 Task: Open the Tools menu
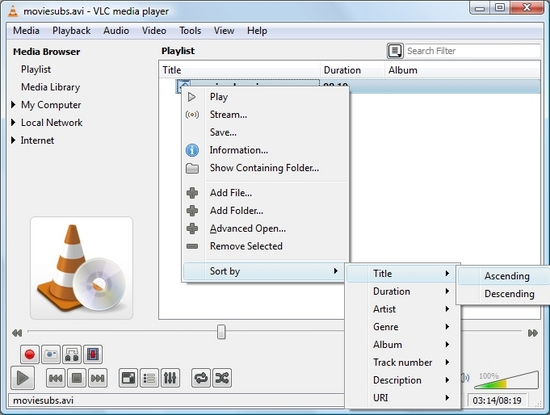(x=190, y=31)
